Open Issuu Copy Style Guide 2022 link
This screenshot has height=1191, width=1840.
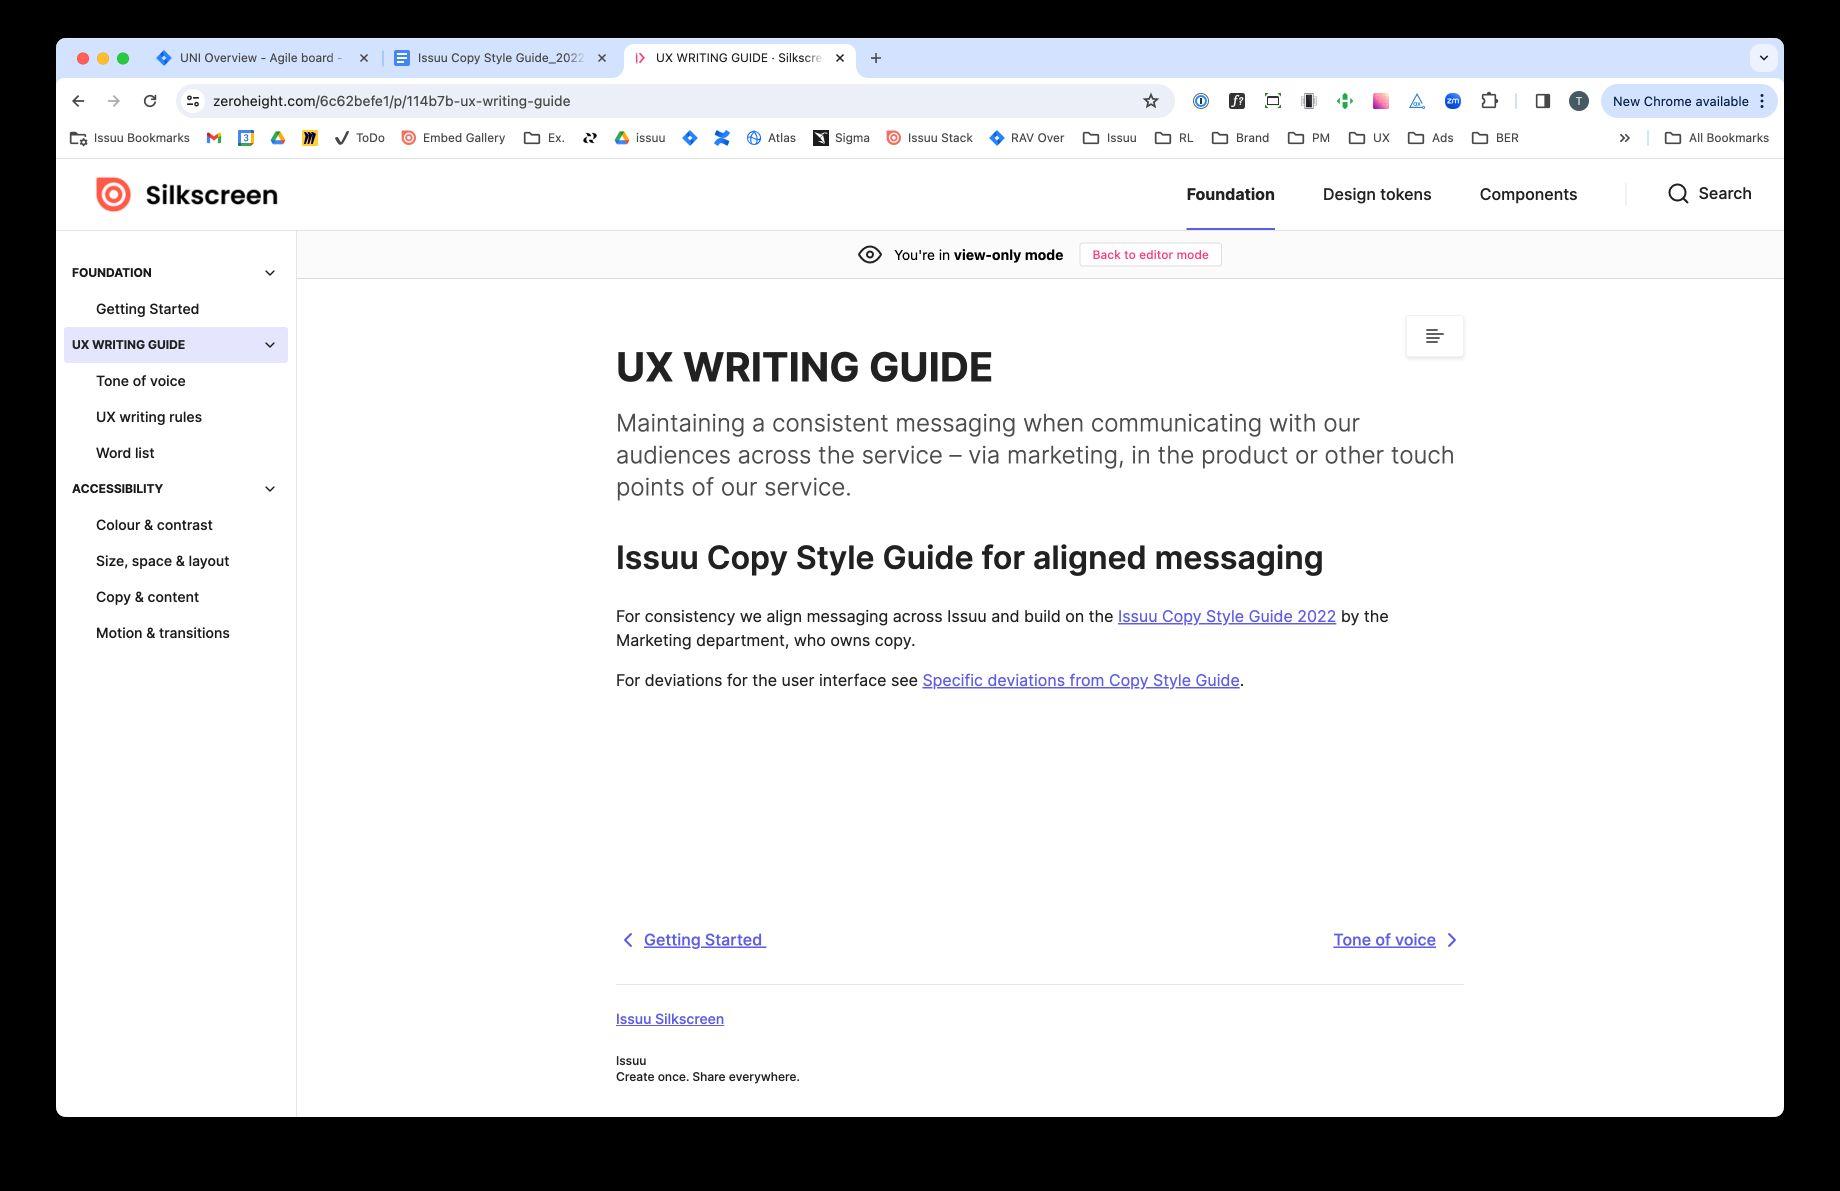[1226, 616]
